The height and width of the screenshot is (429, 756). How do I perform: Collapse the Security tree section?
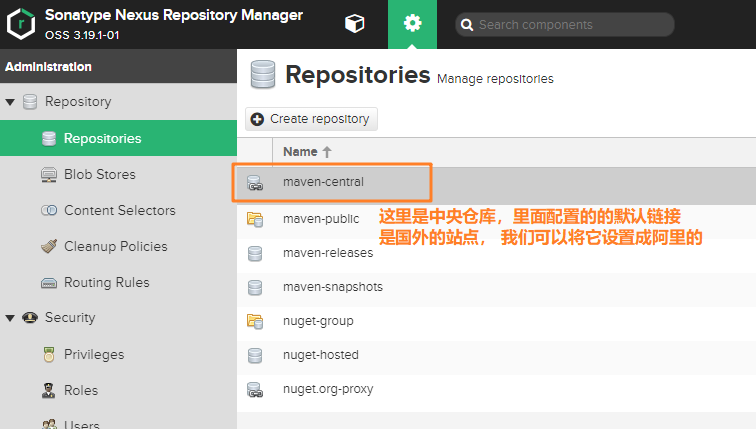tap(10, 318)
